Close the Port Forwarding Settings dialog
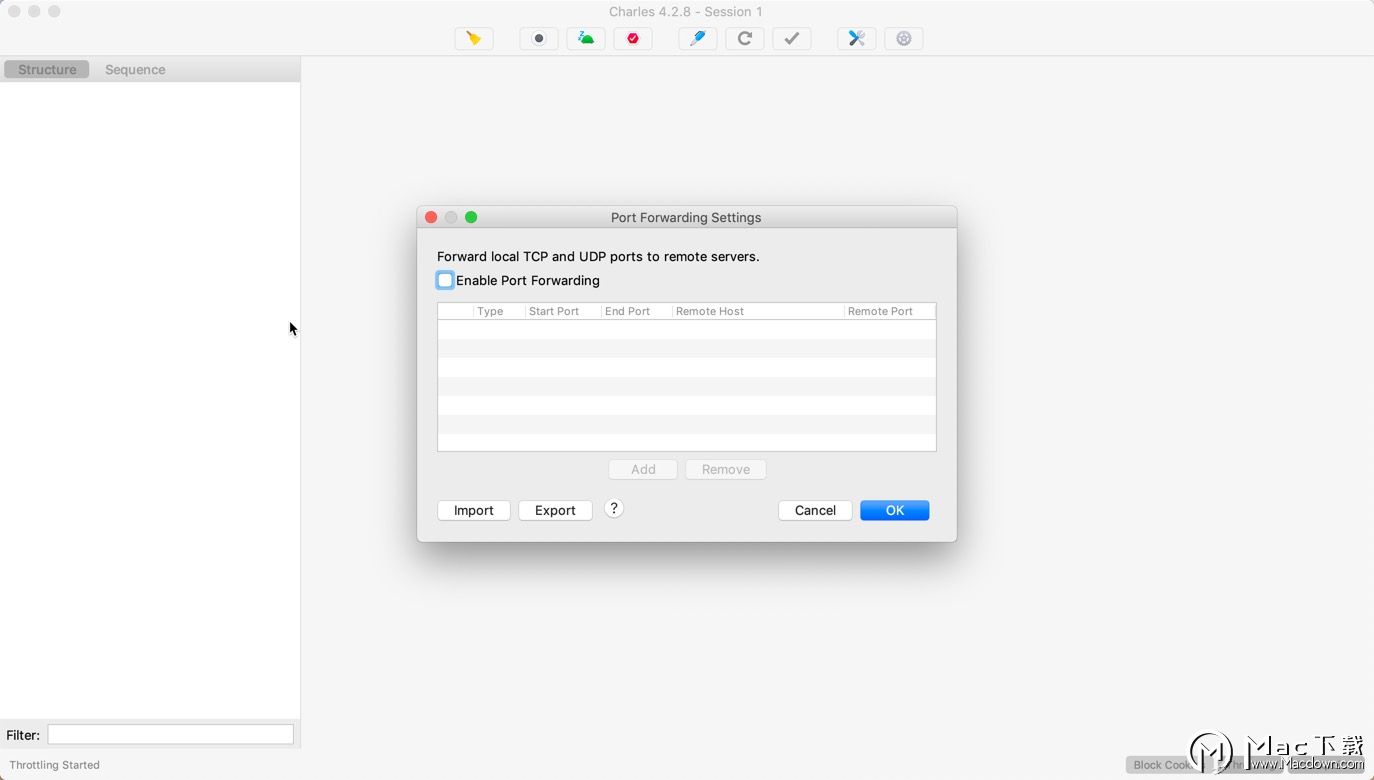 pyautogui.click(x=431, y=217)
